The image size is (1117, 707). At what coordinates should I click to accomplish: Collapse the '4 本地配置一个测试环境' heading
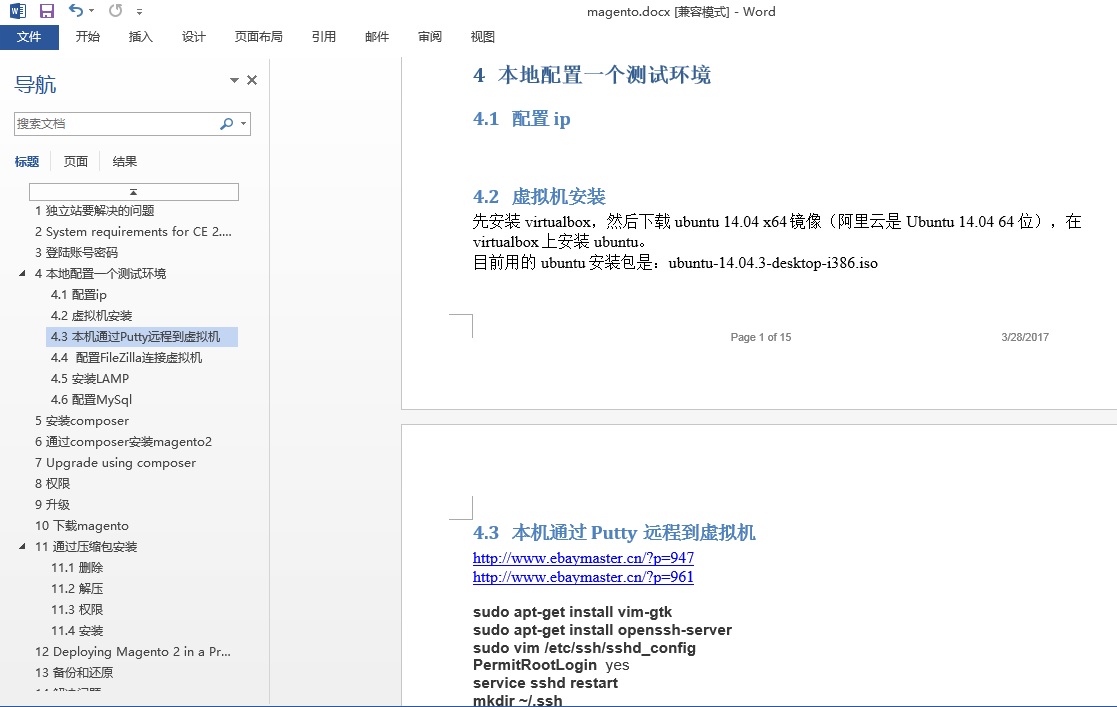click(x=23, y=274)
